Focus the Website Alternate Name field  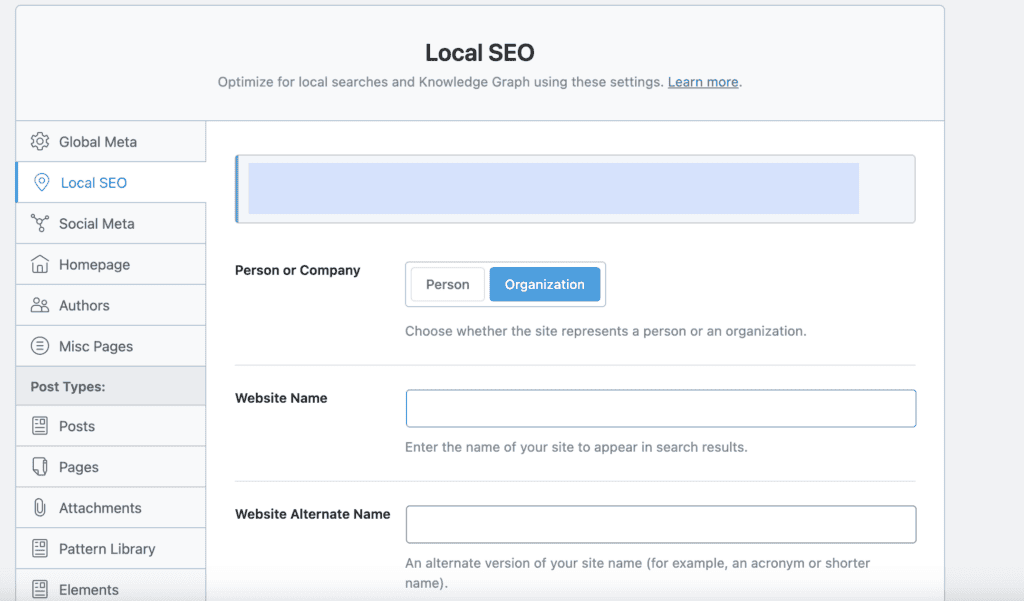coord(661,524)
